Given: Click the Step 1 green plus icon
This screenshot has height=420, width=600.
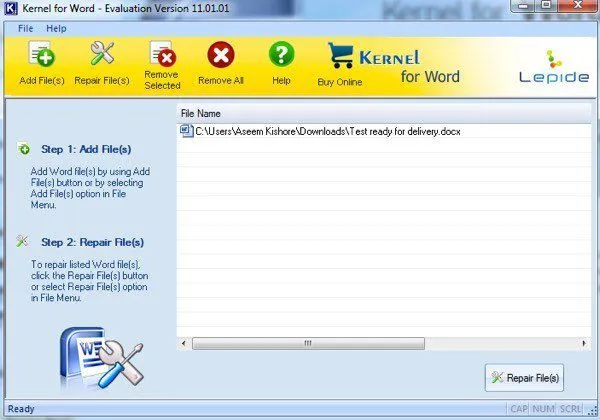Looking at the screenshot, I should click(x=24, y=149).
